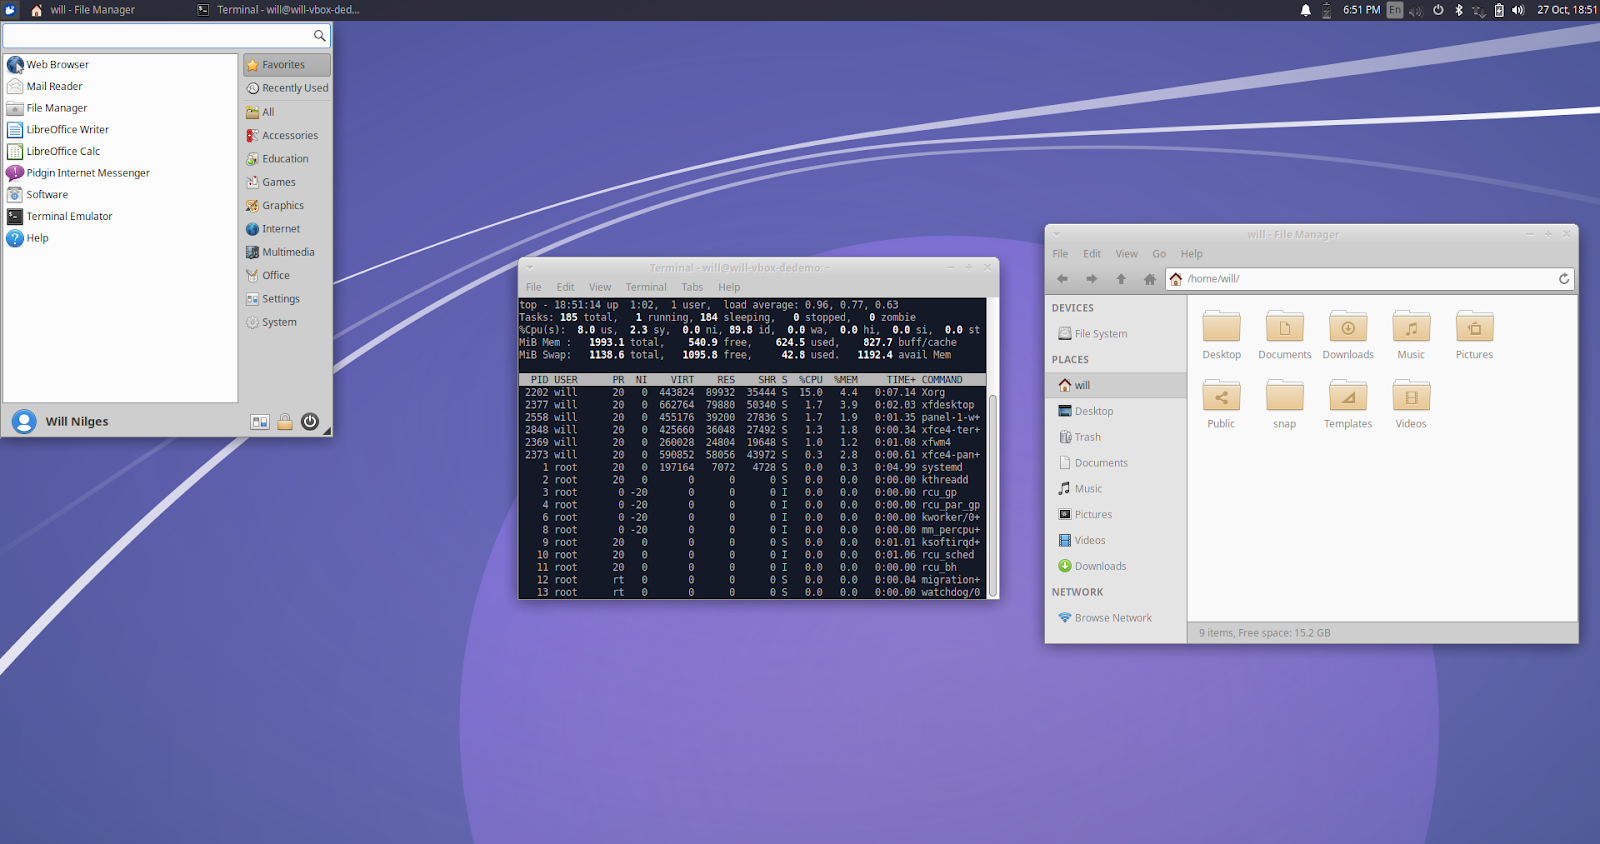This screenshot has width=1600, height=844.
Task: Switch keyboard layout via the En indicator
Action: click(x=1395, y=10)
